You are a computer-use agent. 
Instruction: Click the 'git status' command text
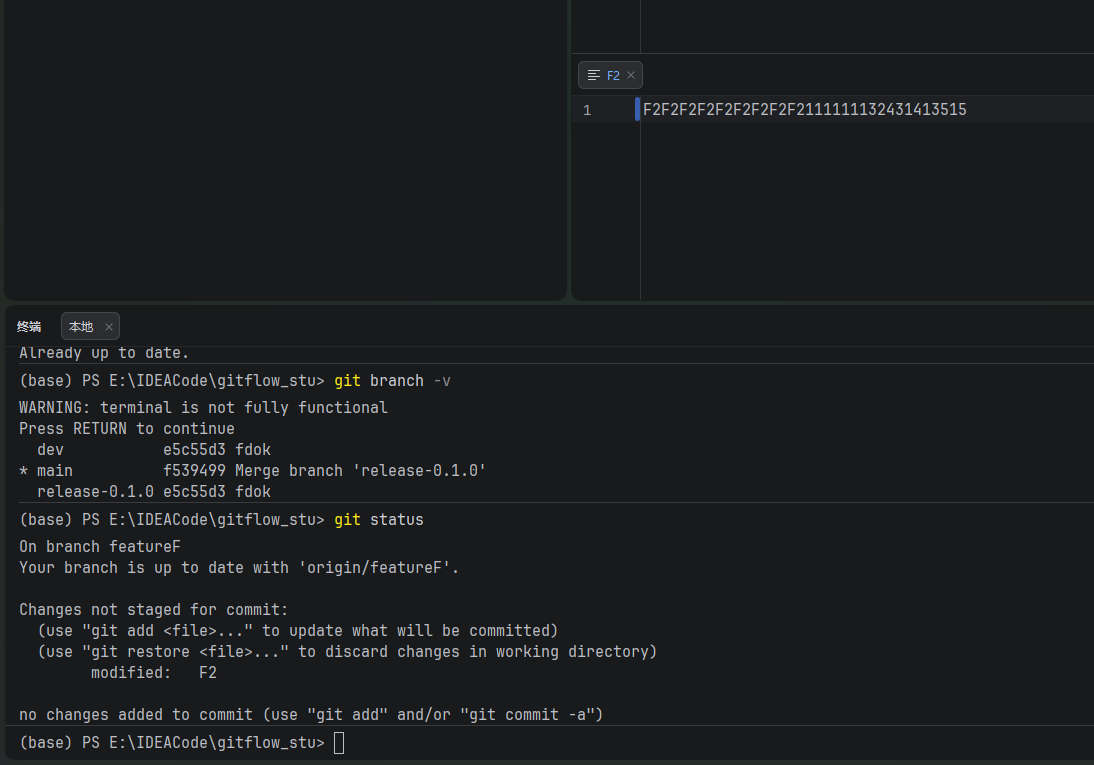pos(379,520)
